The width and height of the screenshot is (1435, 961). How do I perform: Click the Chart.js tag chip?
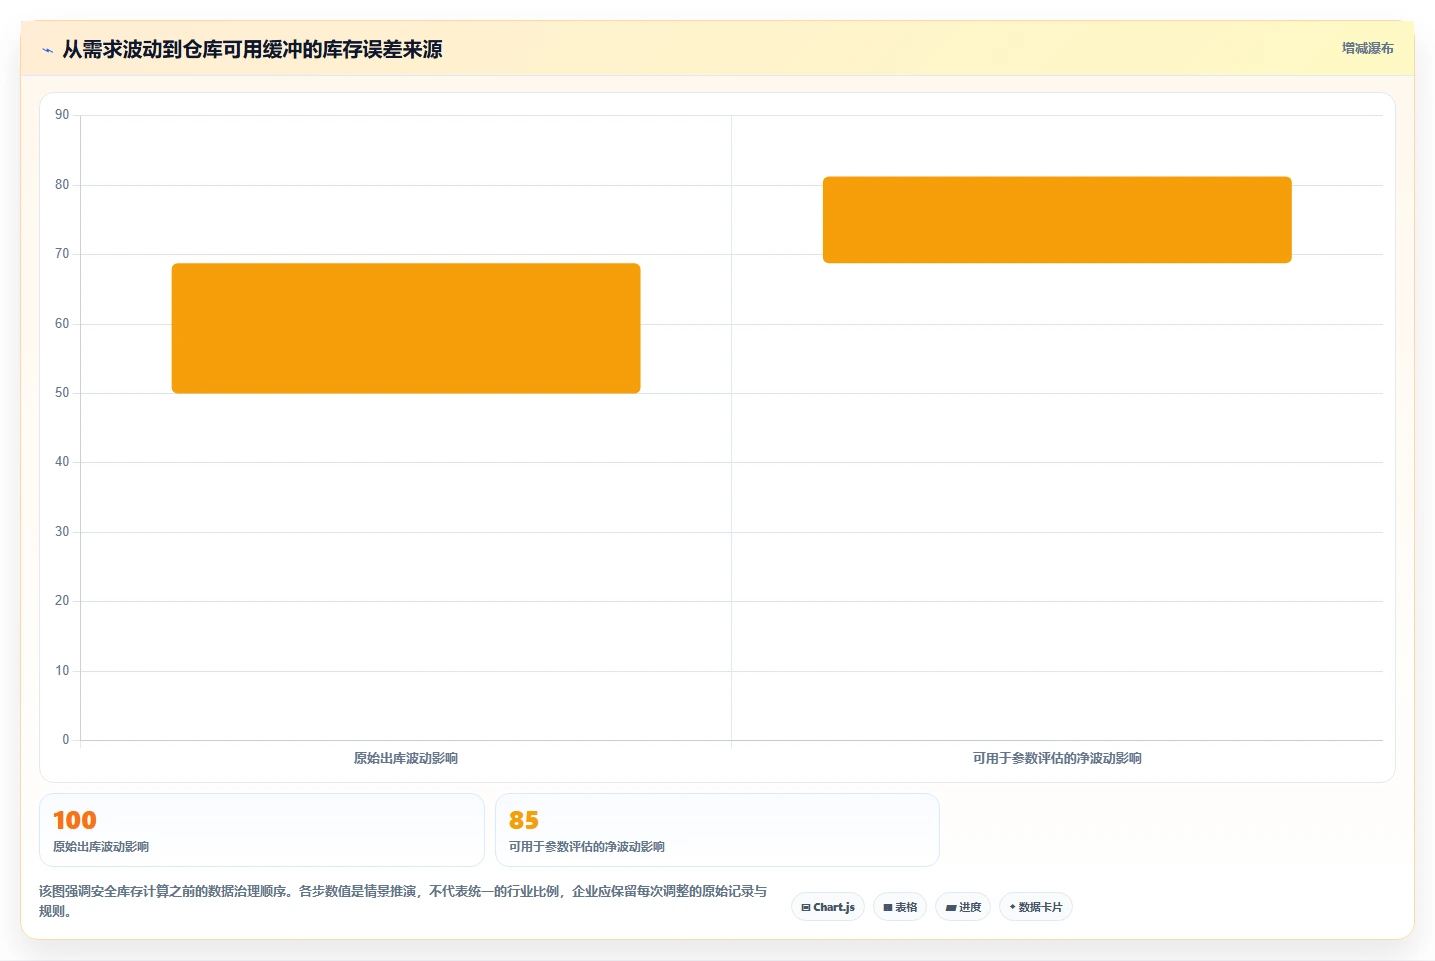point(828,907)
